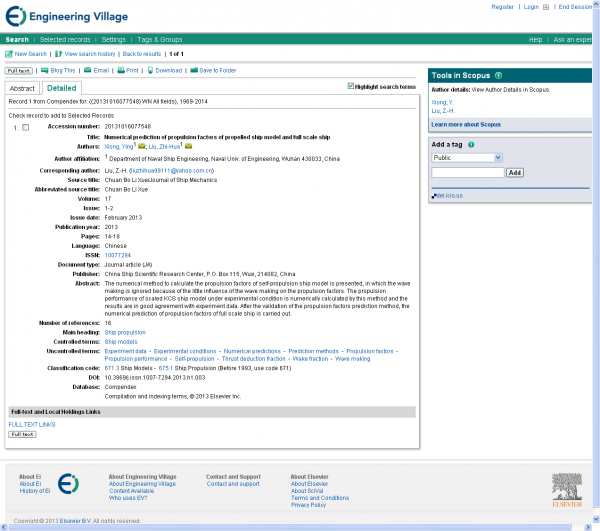Click Wake fraction term link
Screen dimensions: 600x531
pyautogui.click(x=310, y=359)
